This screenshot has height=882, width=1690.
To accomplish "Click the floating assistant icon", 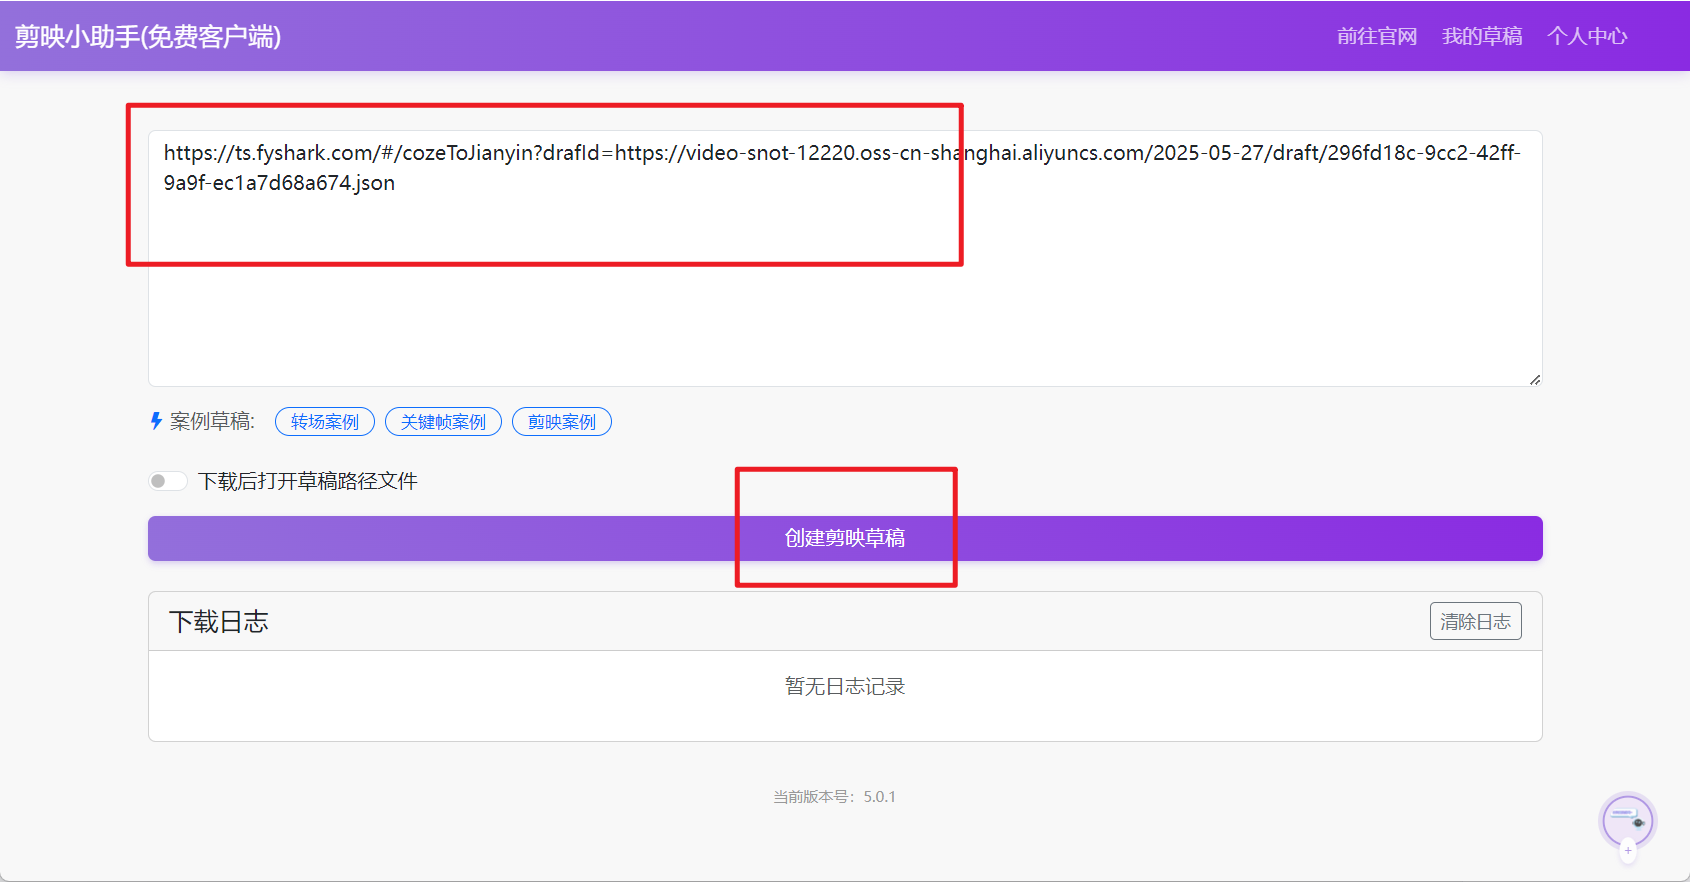I will coord(1627,821).
